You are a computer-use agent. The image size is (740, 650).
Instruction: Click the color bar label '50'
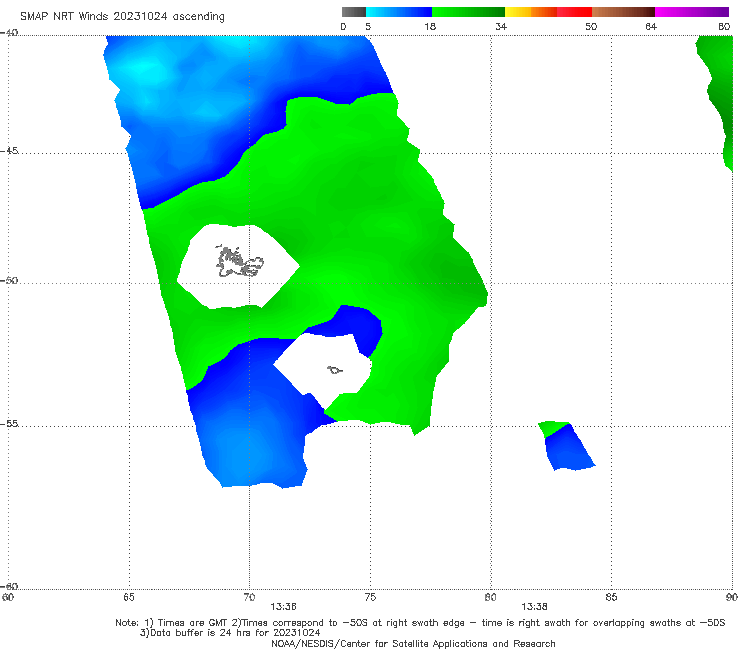[x=591, y=26]
